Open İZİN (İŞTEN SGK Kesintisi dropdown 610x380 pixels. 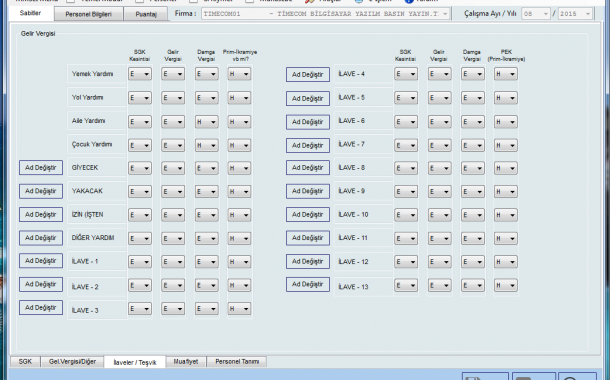point(140,215)
